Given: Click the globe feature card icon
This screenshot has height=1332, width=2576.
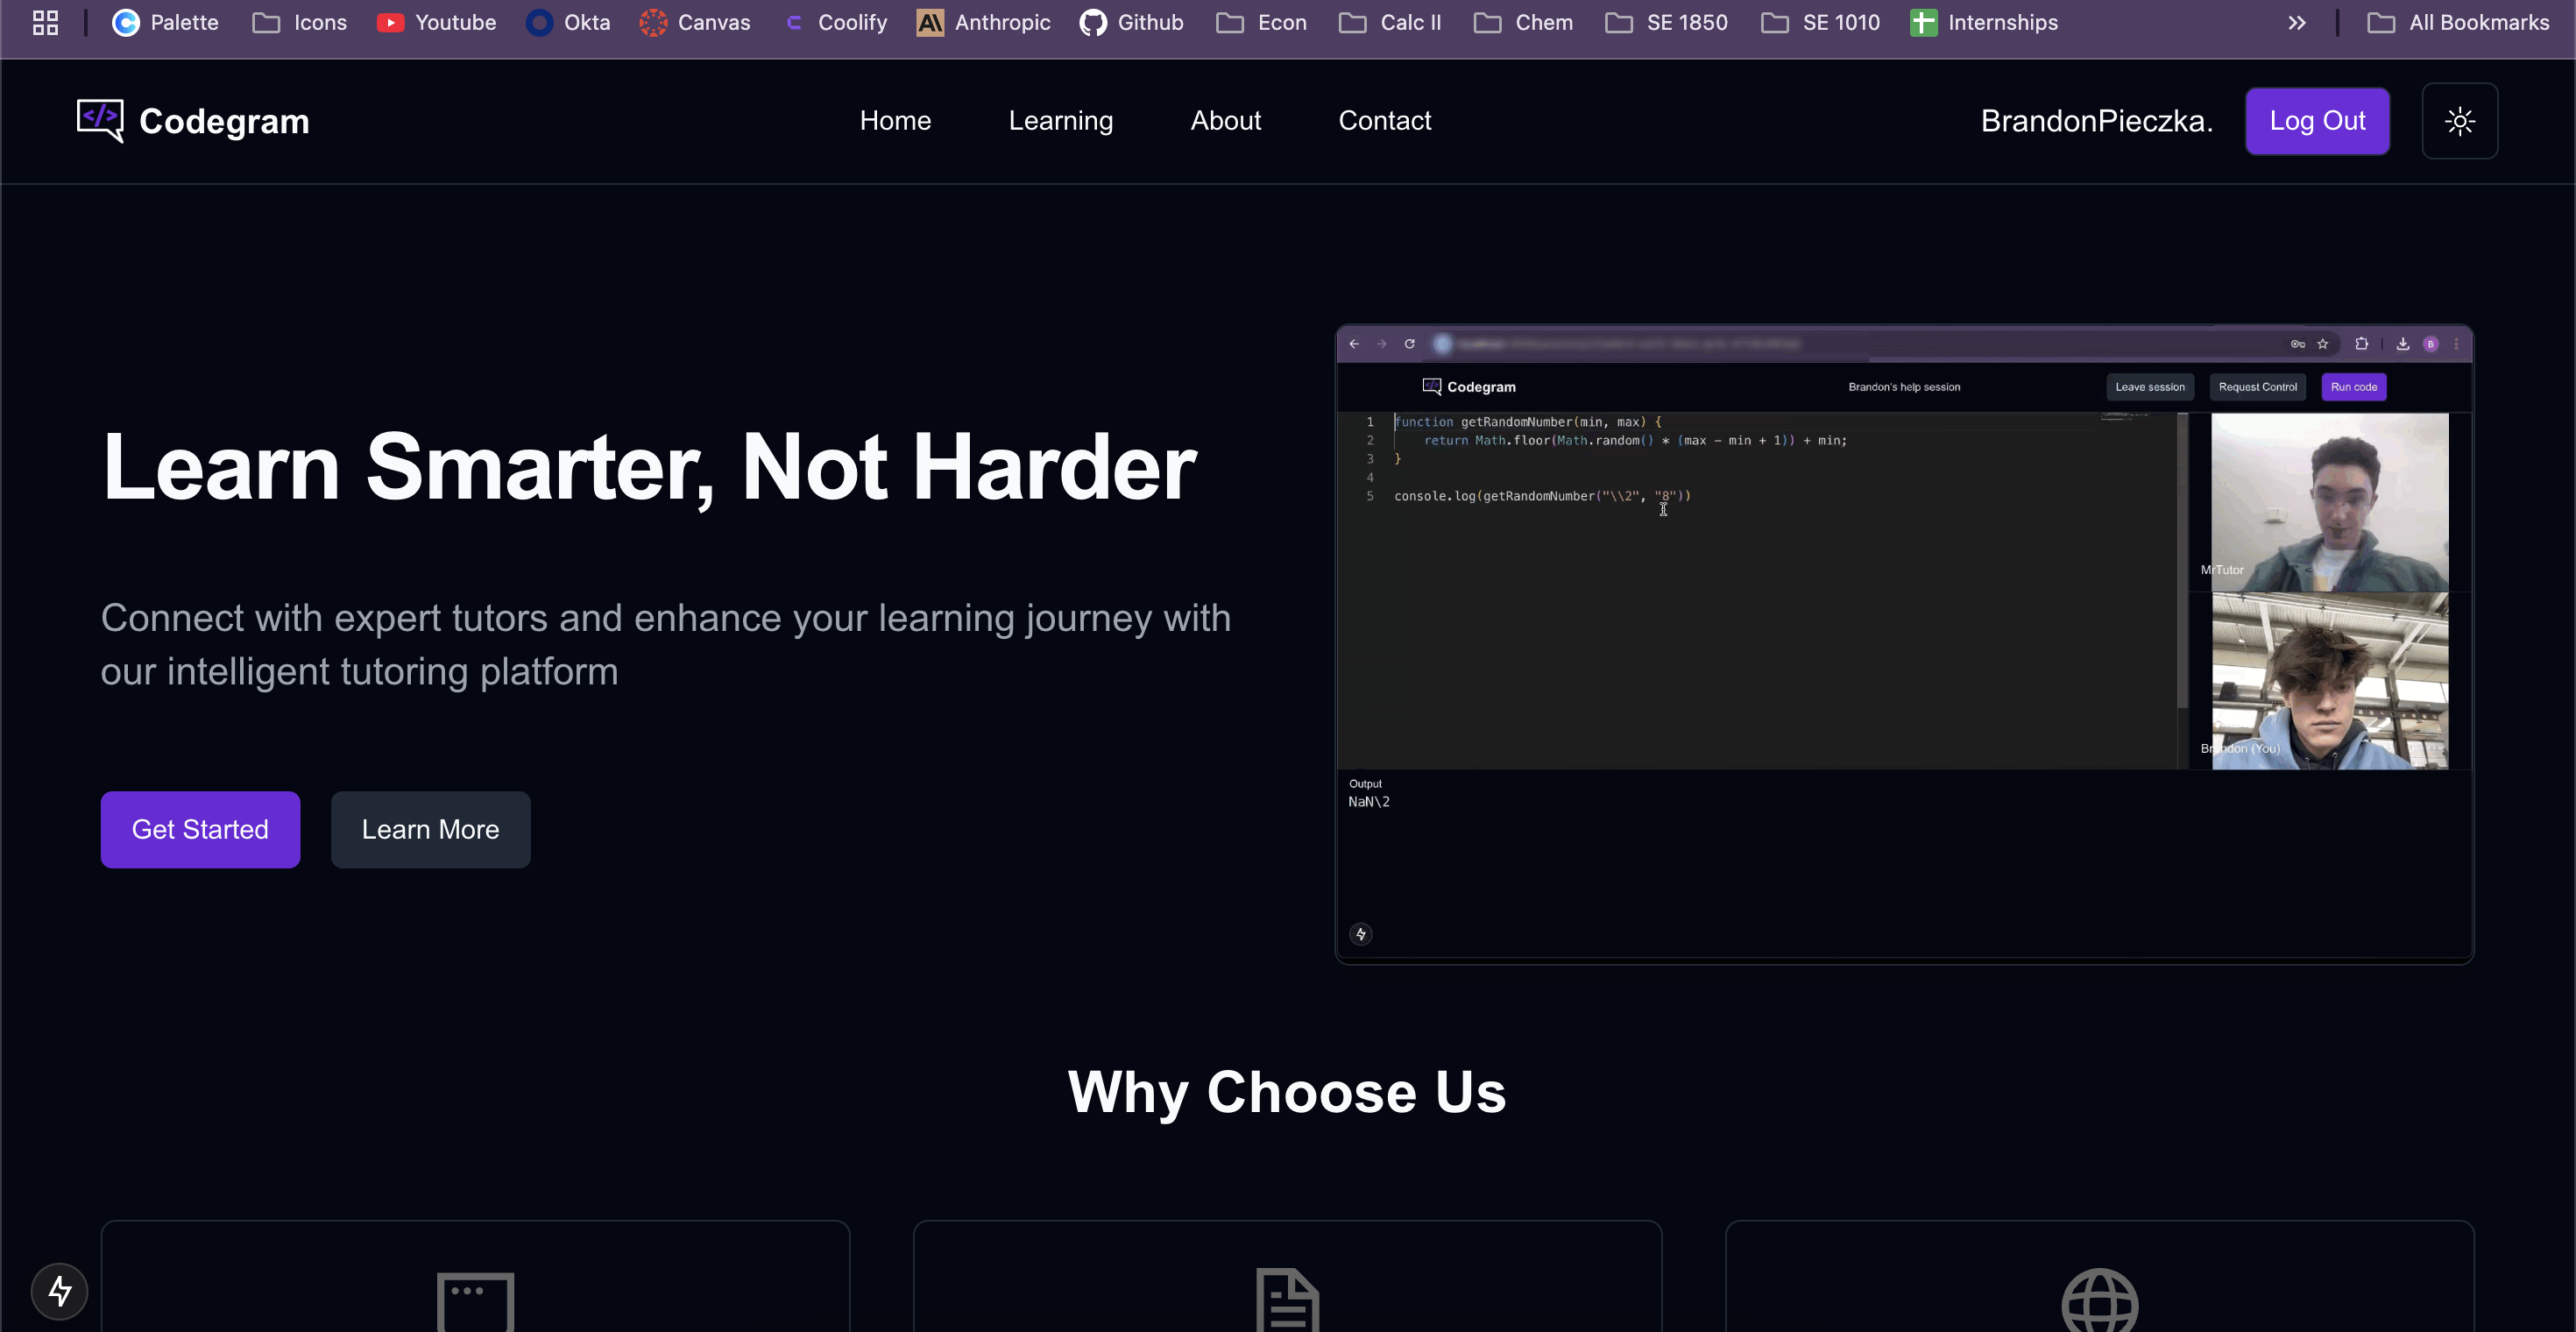Looking at the screenshot, I should 2099,1302.
